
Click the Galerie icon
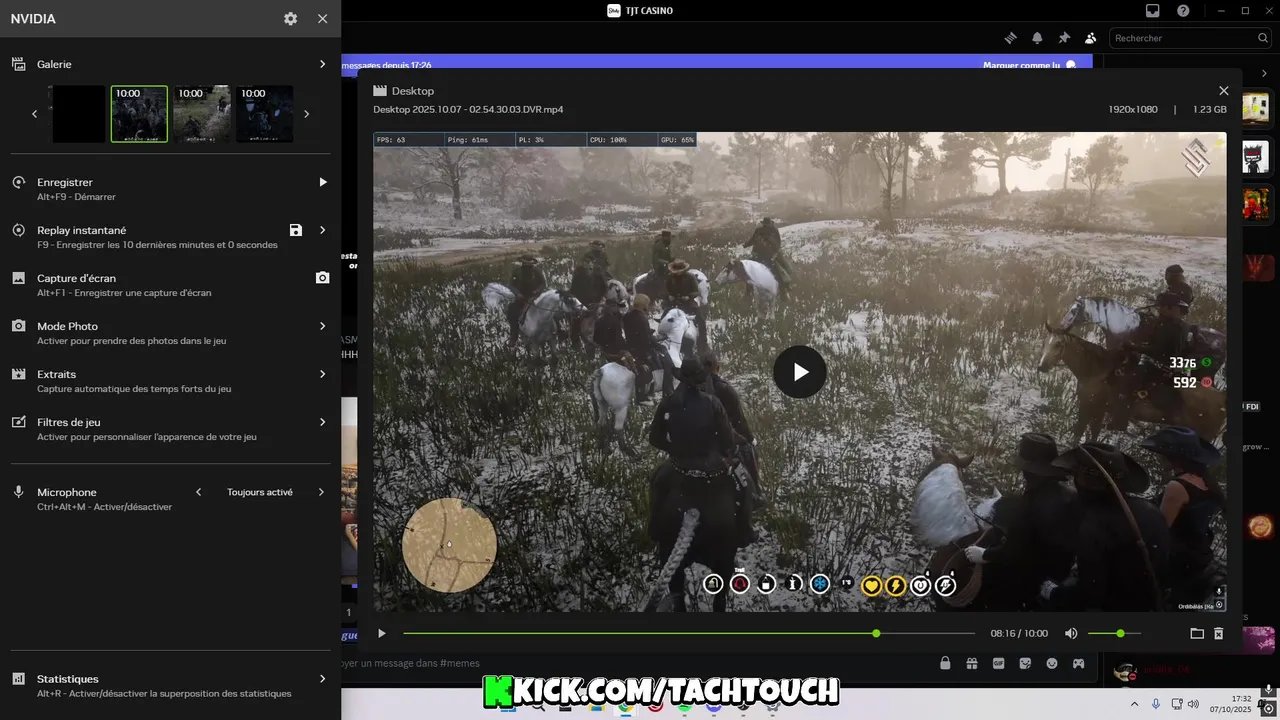coord(18,64)
